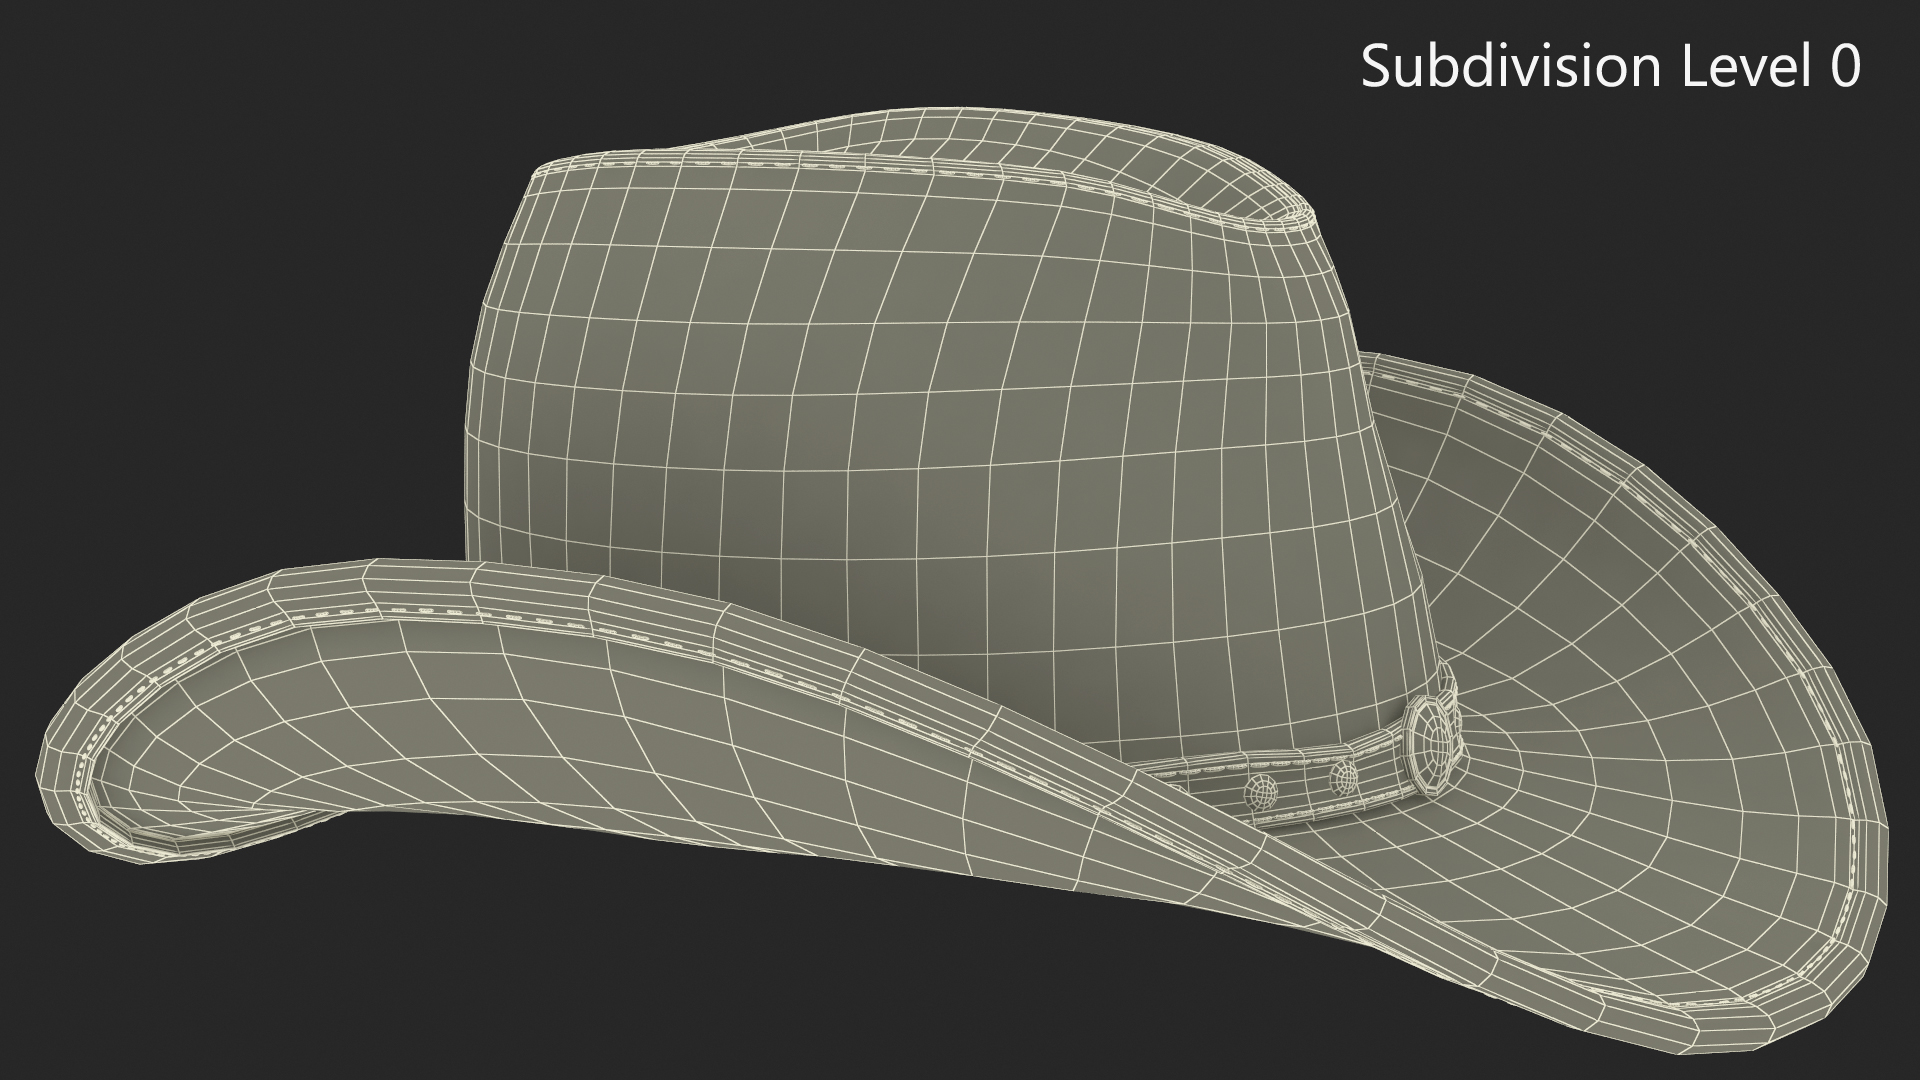Click the round stud nearest the buckle
Screen dimensions: 1920x1080
click(1342, 776)
